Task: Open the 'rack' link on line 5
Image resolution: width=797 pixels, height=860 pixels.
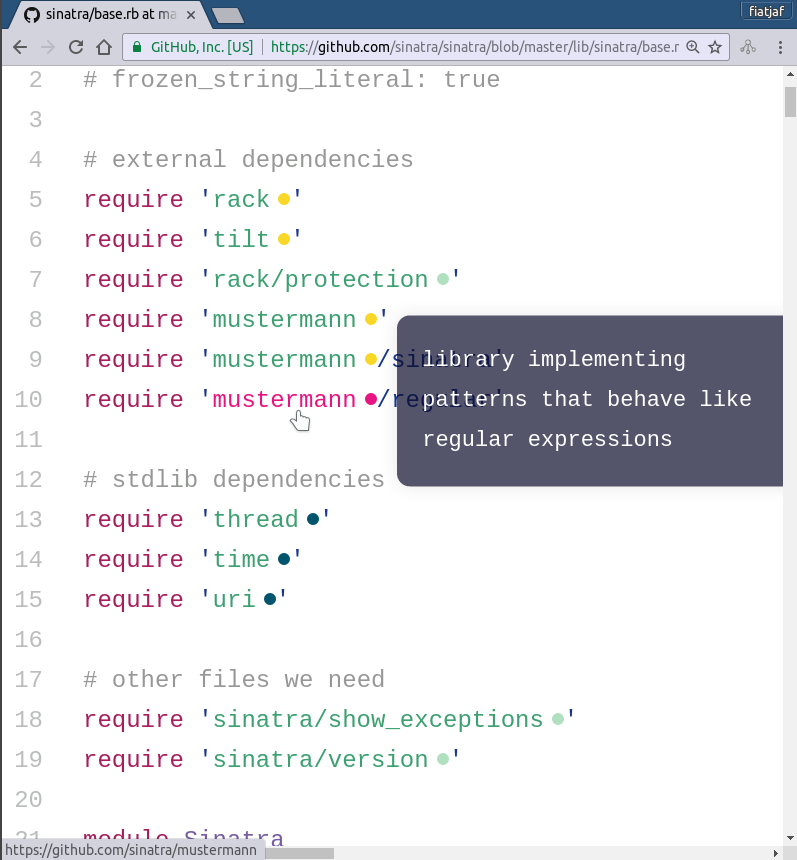Action: coord(241,200)
